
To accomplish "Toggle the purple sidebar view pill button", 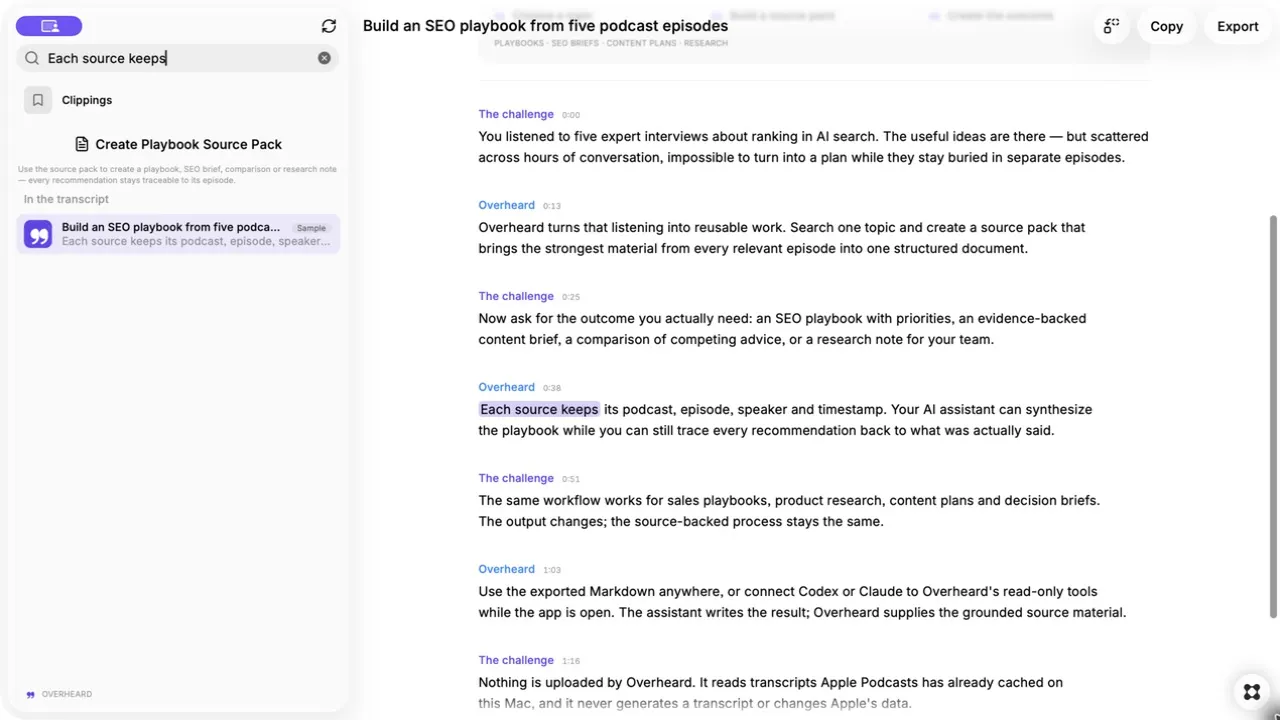I will pyautogui.click(x=49, y=26).
